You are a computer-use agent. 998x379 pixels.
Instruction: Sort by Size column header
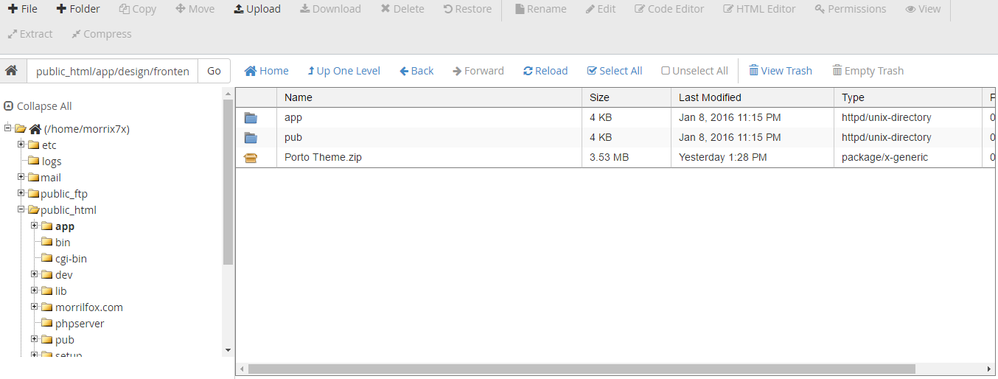(x=626, y=97)
